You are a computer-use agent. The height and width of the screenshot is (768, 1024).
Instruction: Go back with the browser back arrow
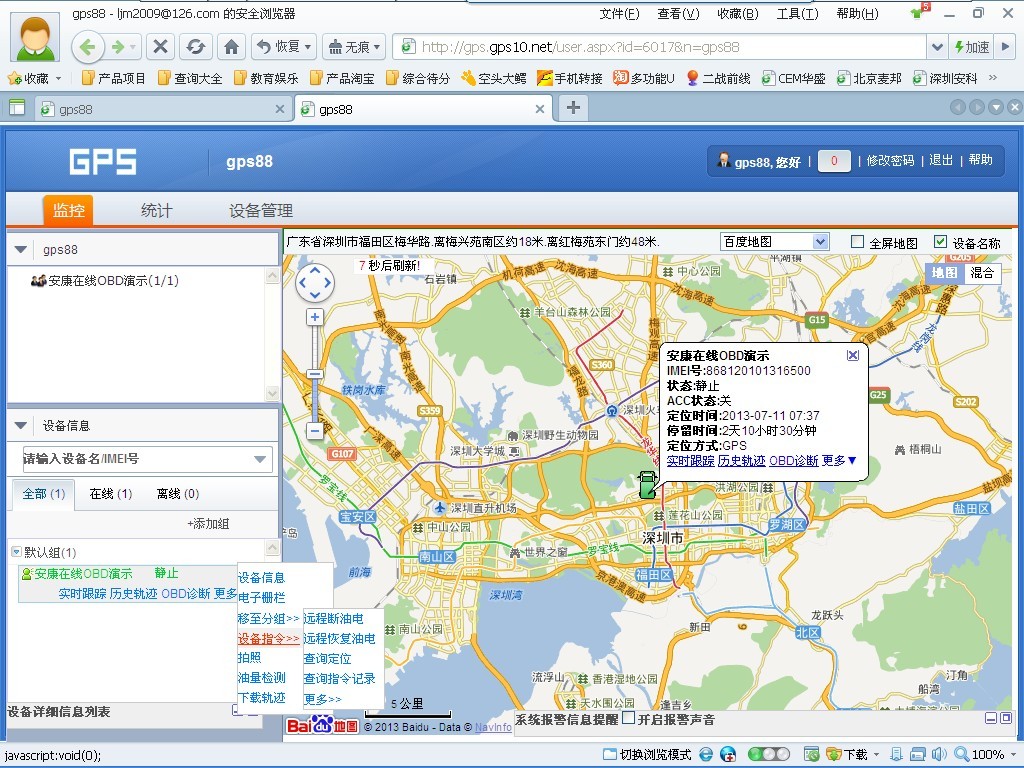87,47
